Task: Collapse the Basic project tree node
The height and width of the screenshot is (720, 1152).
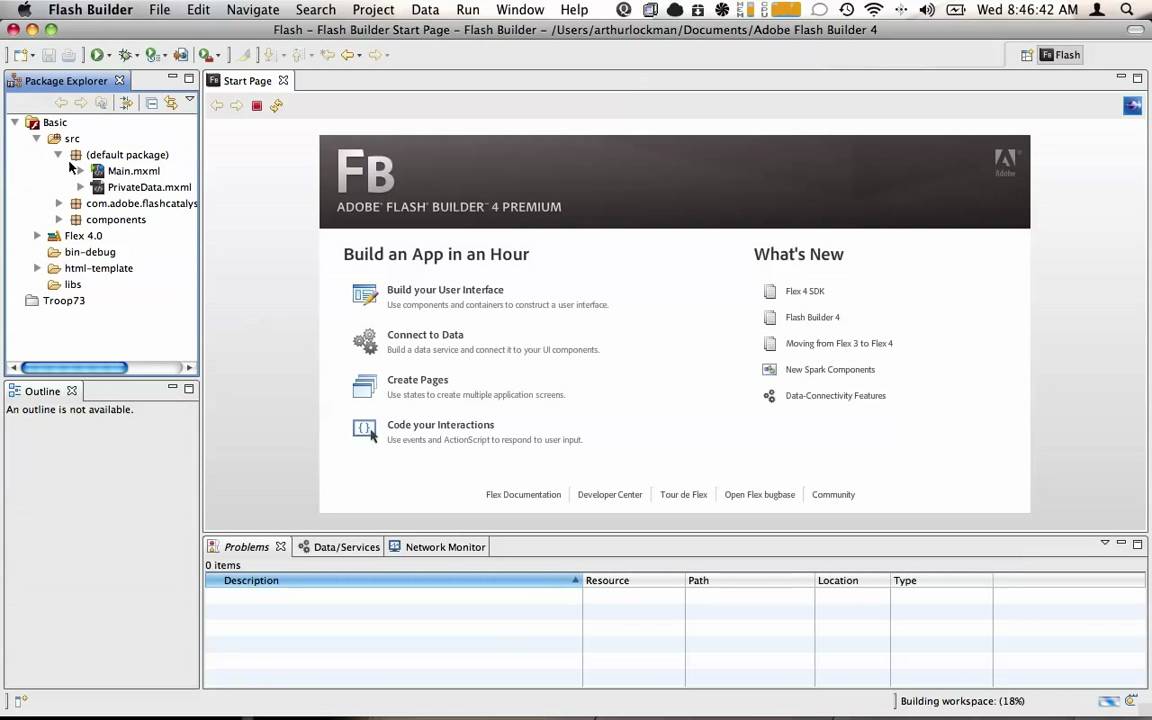Action: [x=15, y=122]
